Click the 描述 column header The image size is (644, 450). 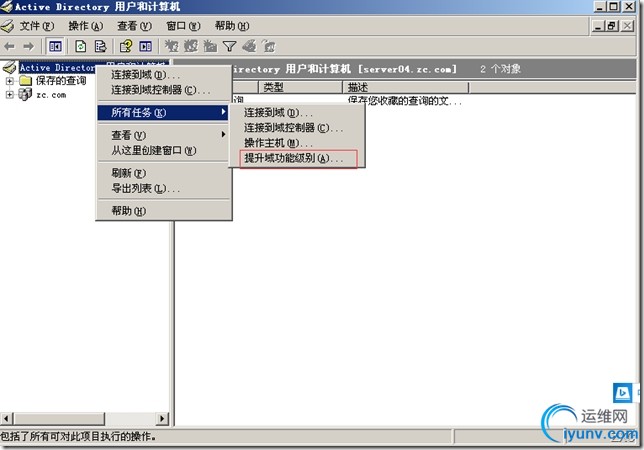pos(406,87)
